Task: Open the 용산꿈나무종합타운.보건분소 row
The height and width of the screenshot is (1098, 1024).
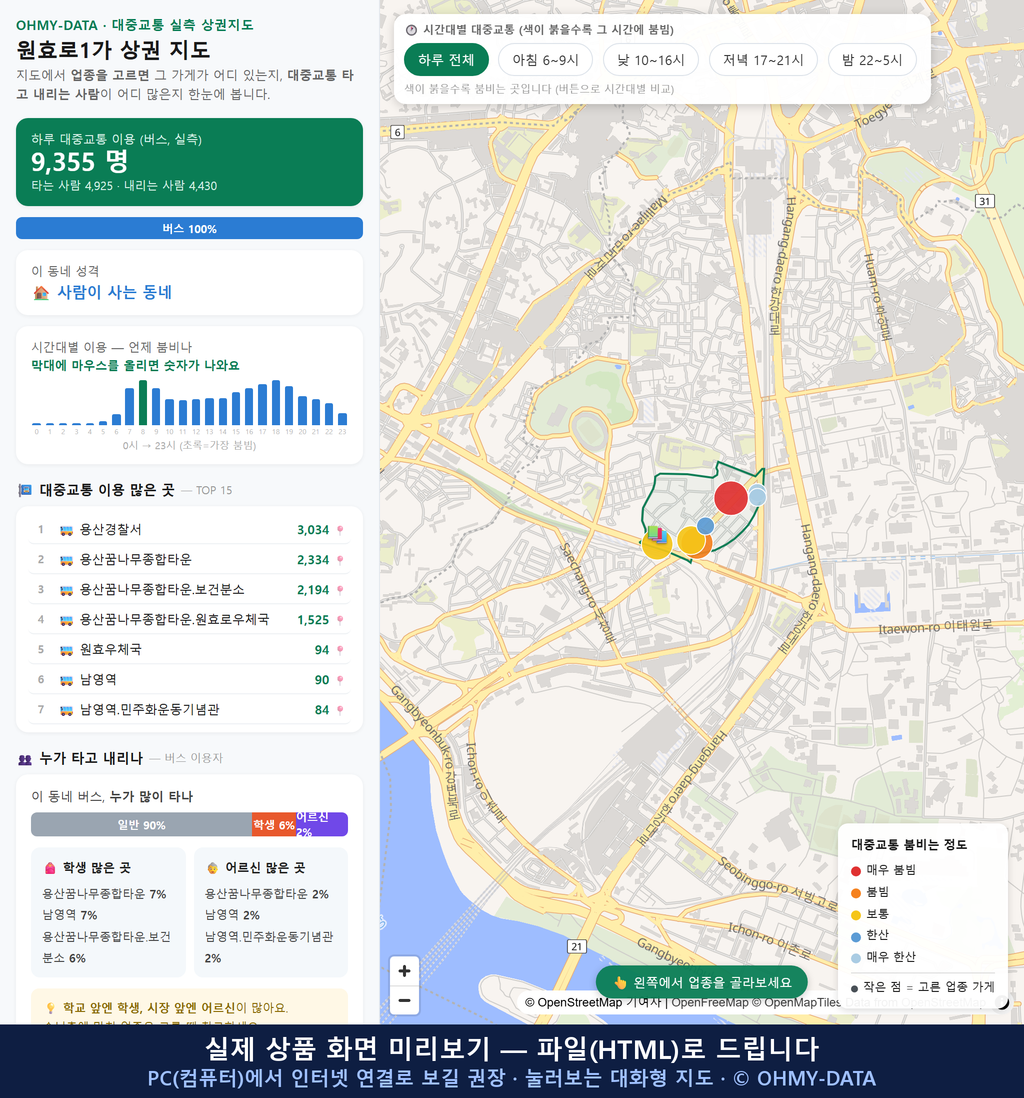Action: click(x=189, y=590)
